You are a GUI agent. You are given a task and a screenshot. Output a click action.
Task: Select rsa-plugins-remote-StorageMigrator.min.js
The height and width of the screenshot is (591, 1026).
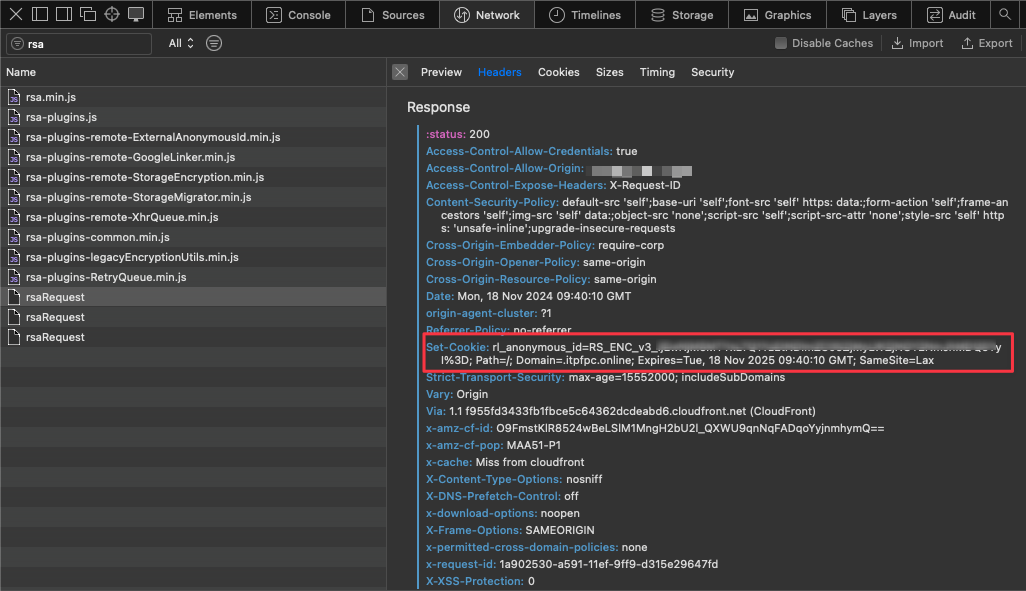pyautogui.click(x=193, y=197)
